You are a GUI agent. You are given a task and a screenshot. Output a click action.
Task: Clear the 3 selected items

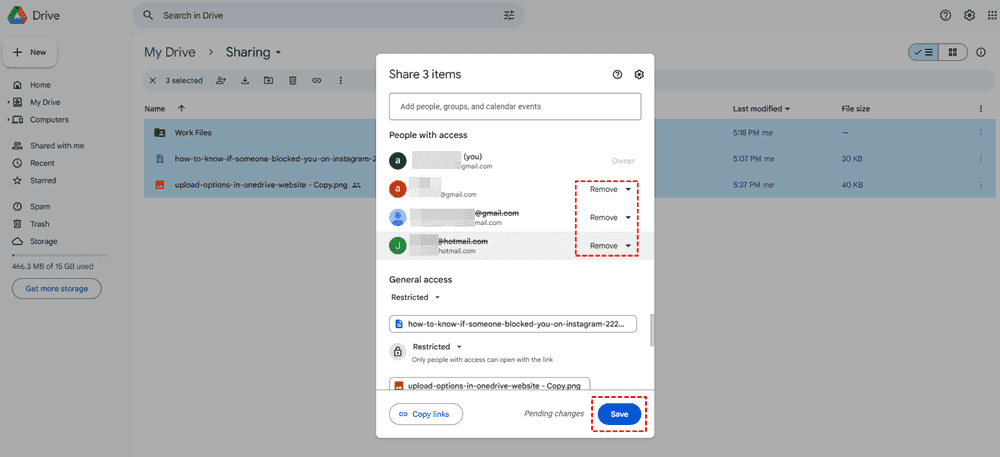(152, 80)
